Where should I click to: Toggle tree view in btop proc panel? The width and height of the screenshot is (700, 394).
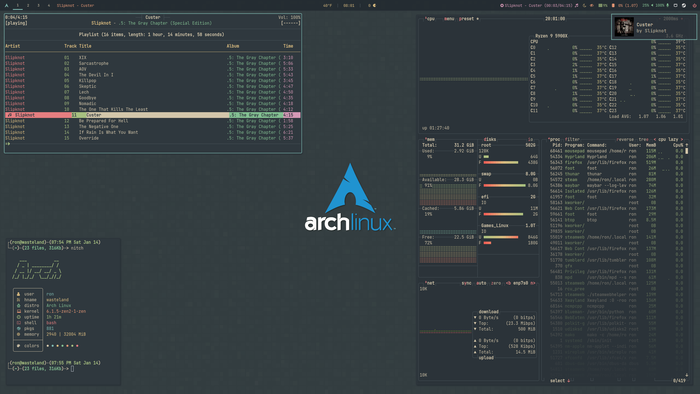644,139
